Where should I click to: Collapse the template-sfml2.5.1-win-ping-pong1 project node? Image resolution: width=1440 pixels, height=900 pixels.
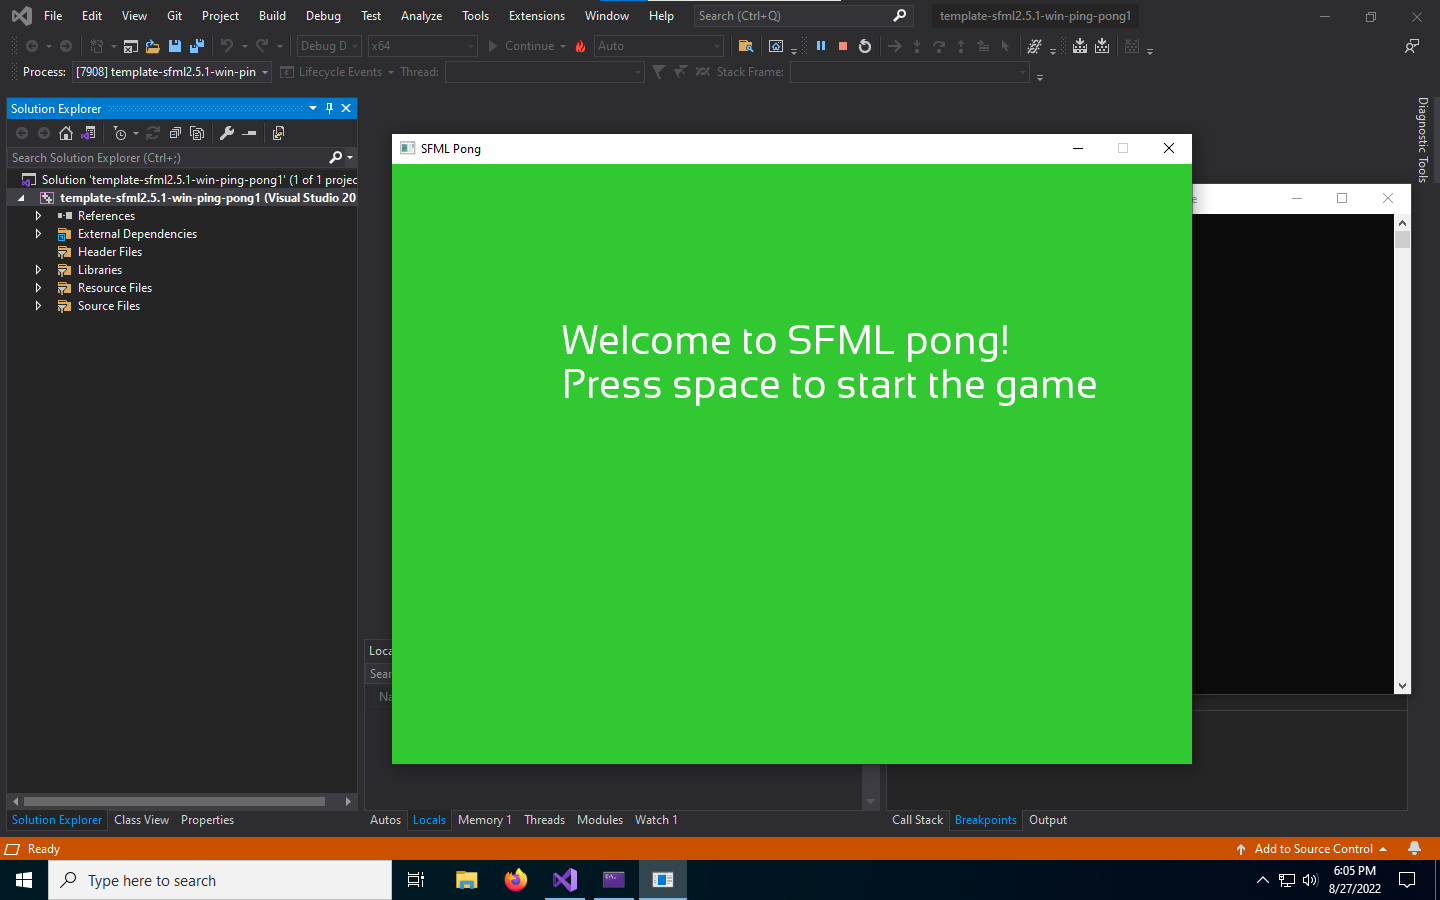[21, 198]
